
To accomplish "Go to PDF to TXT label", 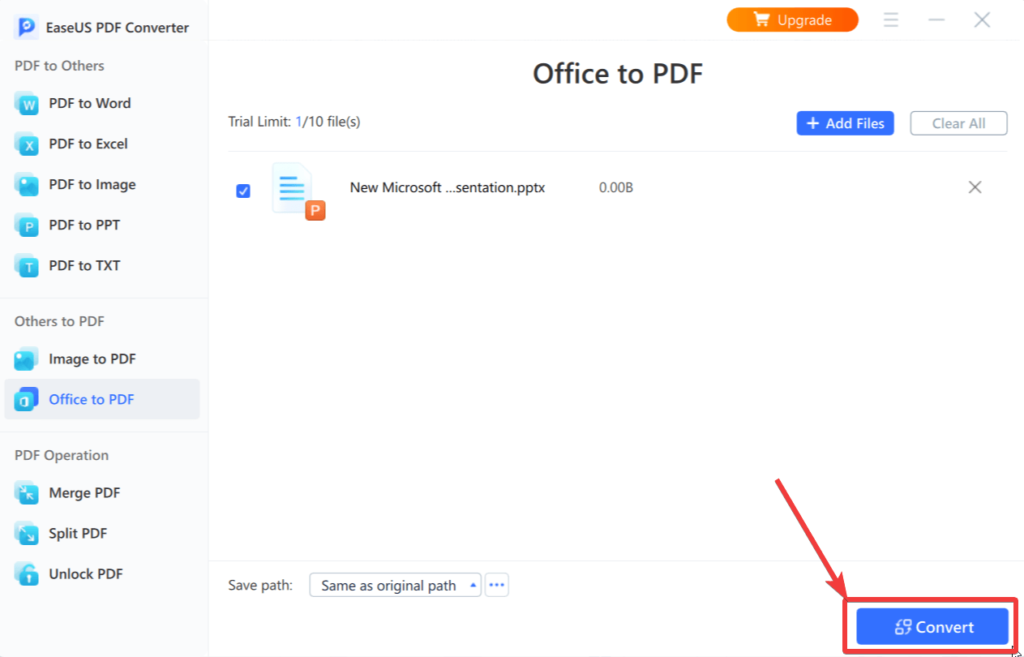I will pos(84,265).
